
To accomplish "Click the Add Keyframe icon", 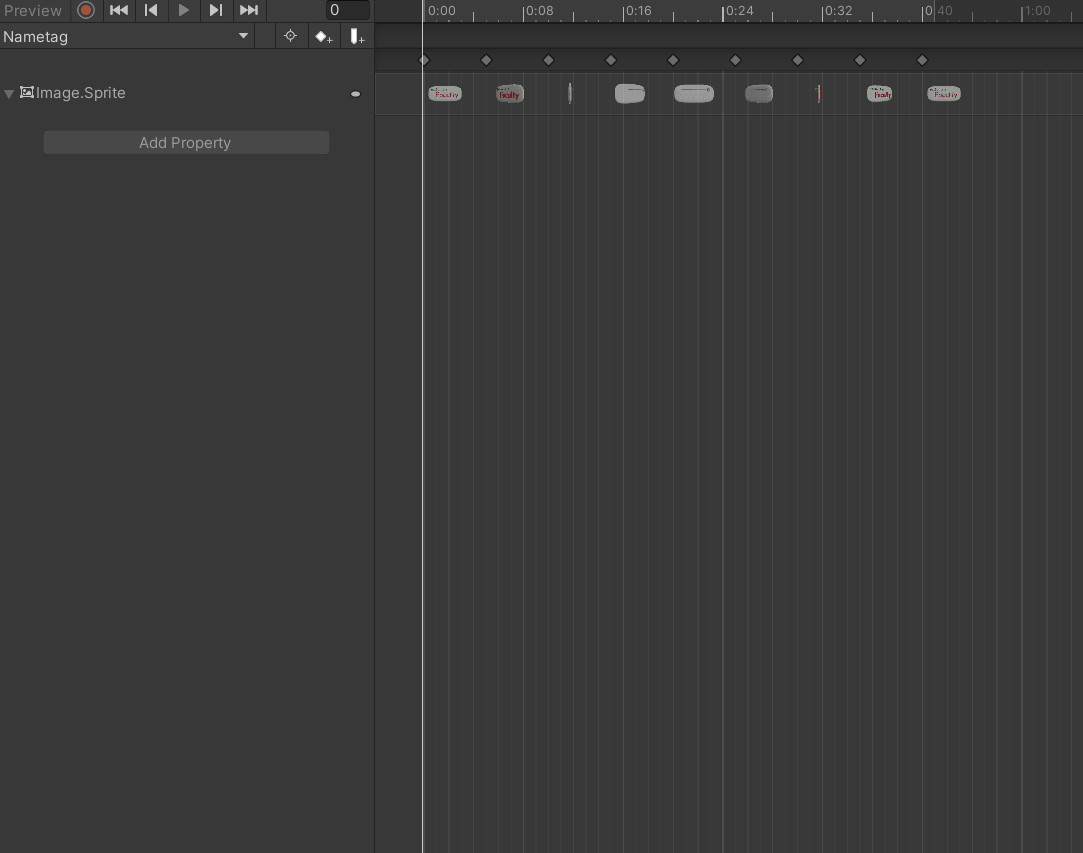I will pyautogui.click(x=323, y=36).
